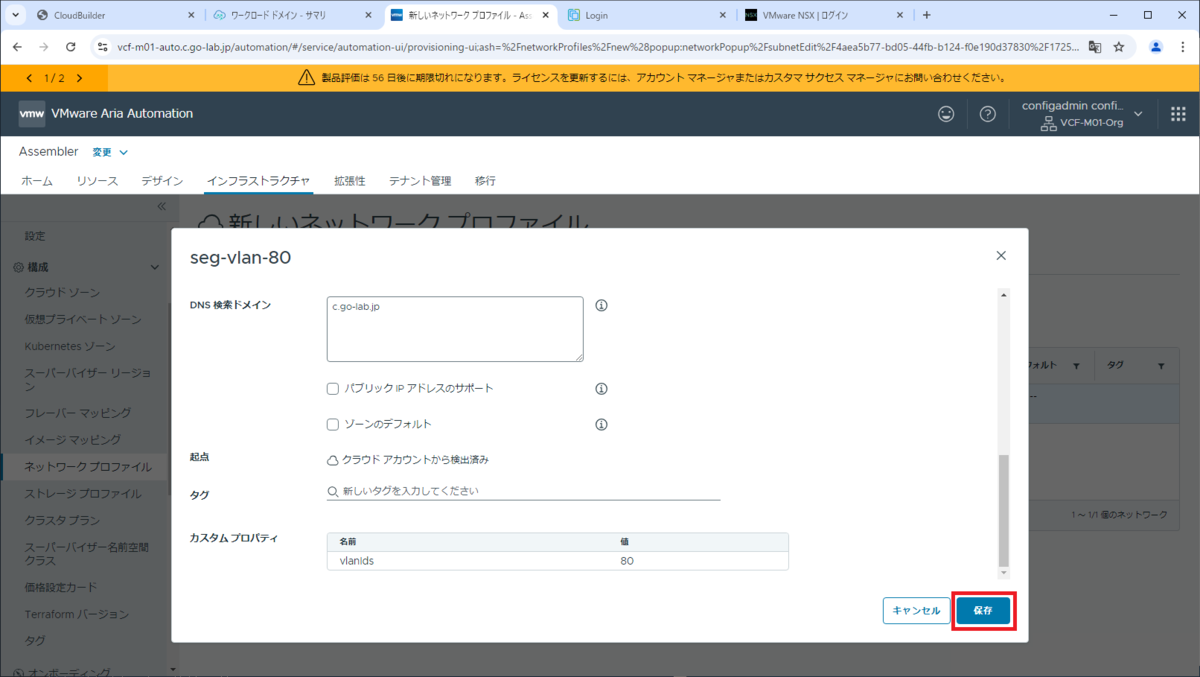Click the browser back arrow
Screen dimensions: 1200x677
pos(17,46)
